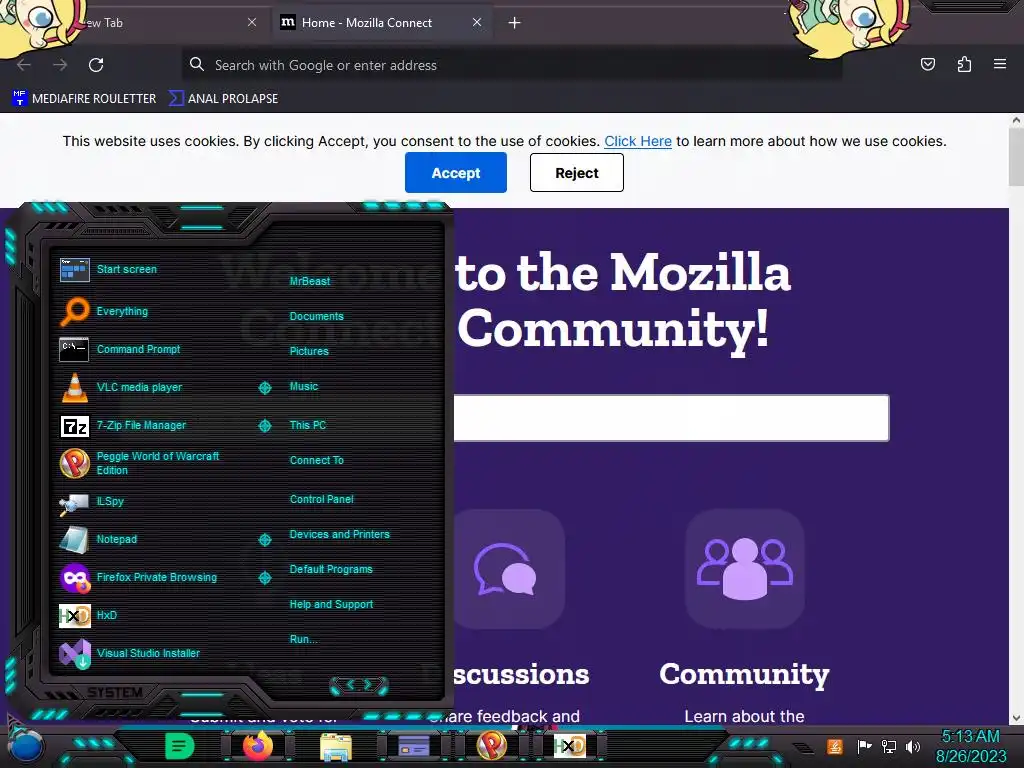The width and height of the screenshot is (1024, 768).
Task: Open network tray icon
Action: tap(889, 746)
